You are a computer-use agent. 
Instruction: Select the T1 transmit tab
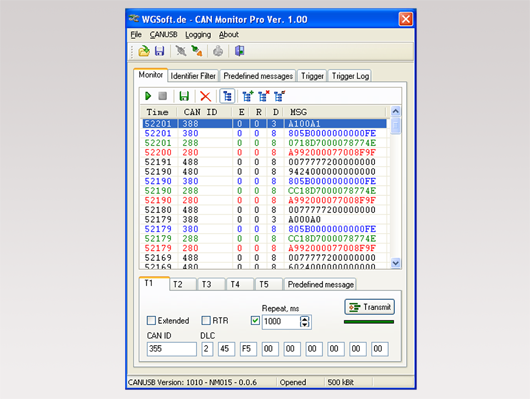pyautogui.click(x=153, y=283)
